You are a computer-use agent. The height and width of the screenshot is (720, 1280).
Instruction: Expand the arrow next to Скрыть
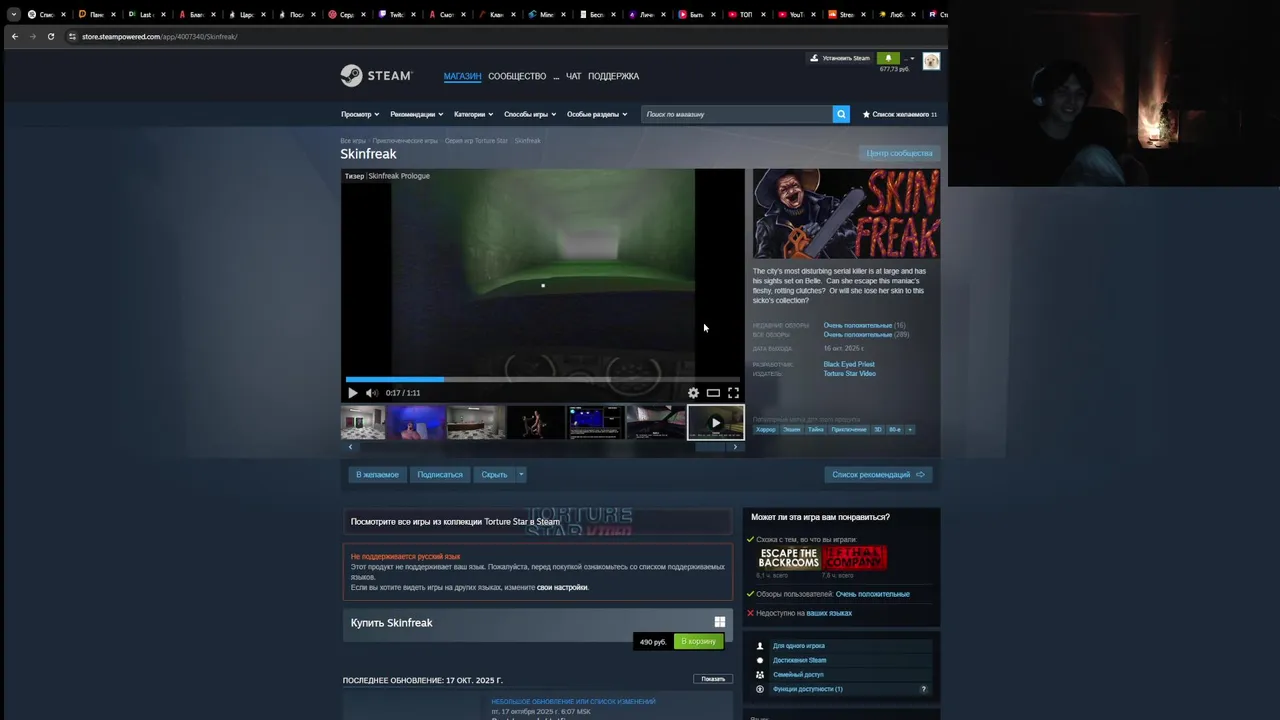[521, 474]
